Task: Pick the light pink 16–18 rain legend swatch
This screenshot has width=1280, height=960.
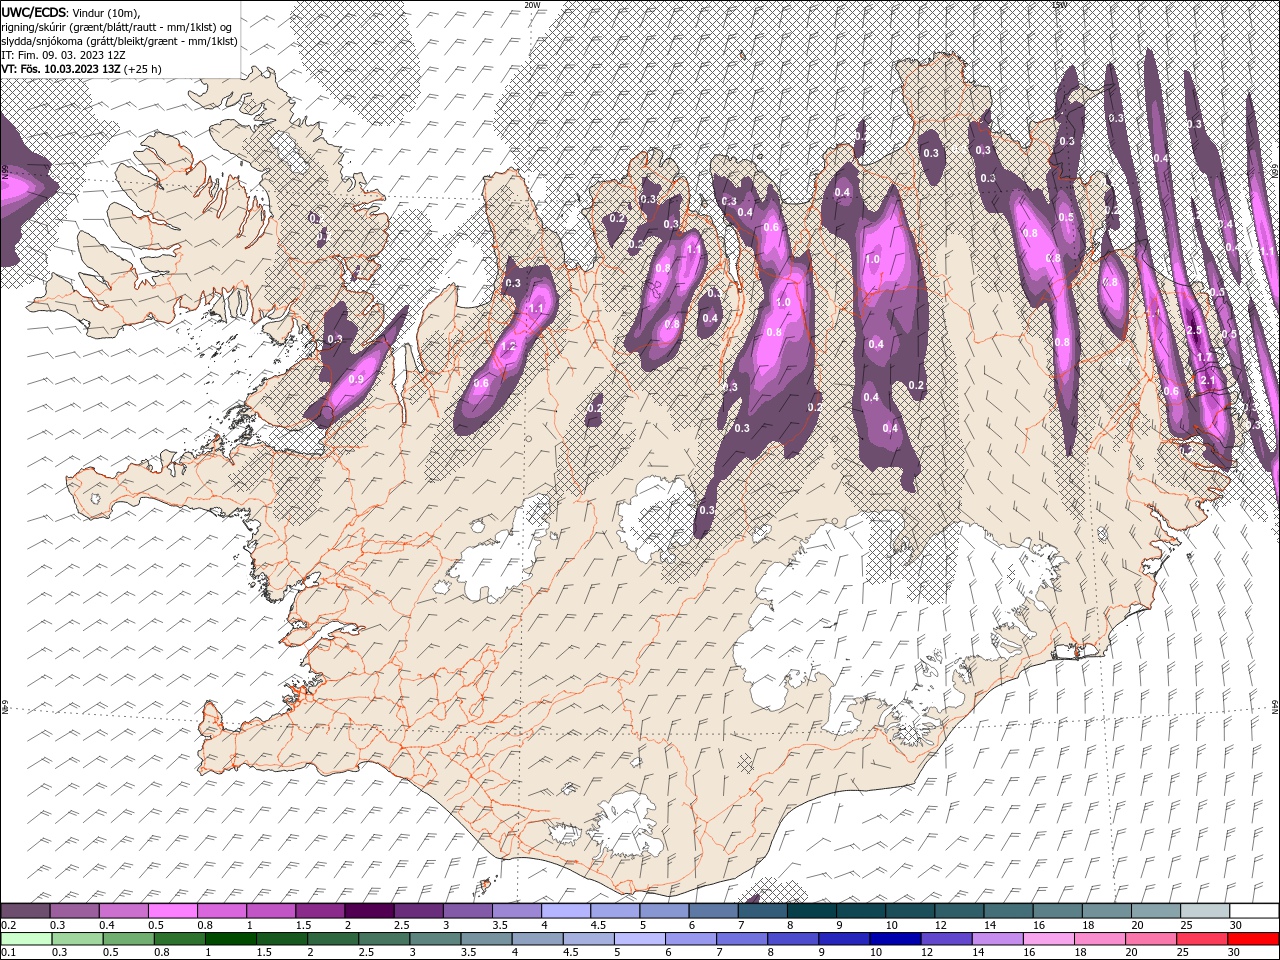Action: [x=1048, y=939]
